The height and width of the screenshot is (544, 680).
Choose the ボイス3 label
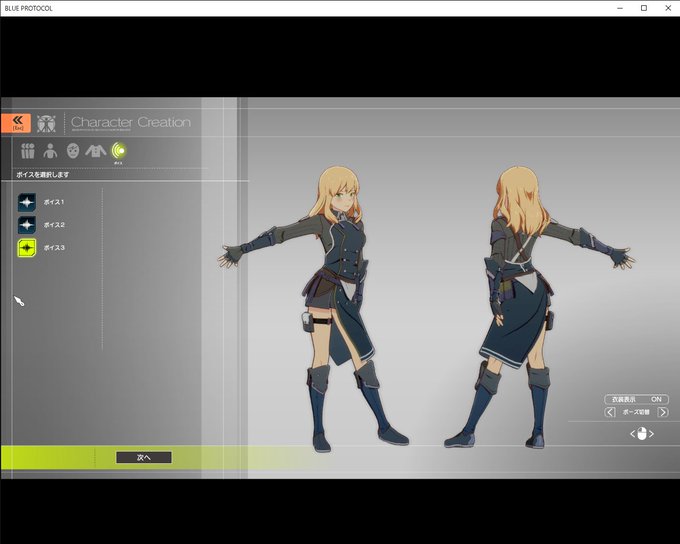coord(54,248)
